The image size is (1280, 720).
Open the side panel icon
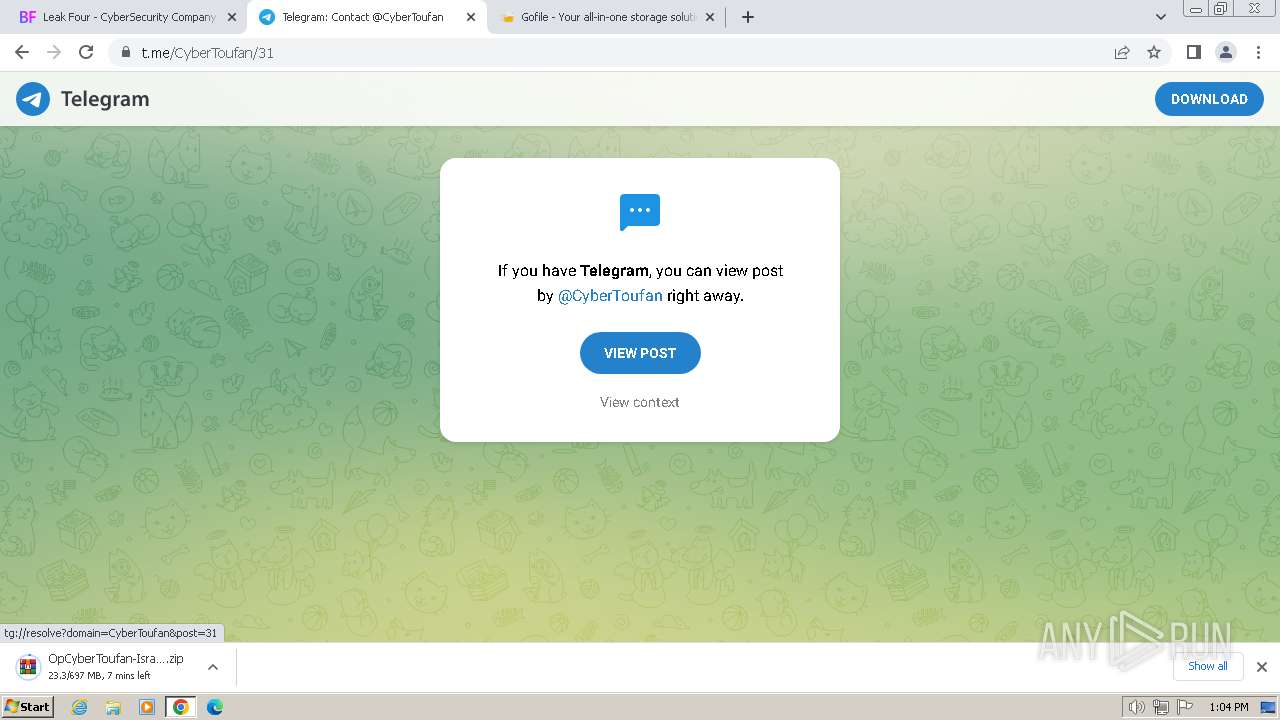1193,52
